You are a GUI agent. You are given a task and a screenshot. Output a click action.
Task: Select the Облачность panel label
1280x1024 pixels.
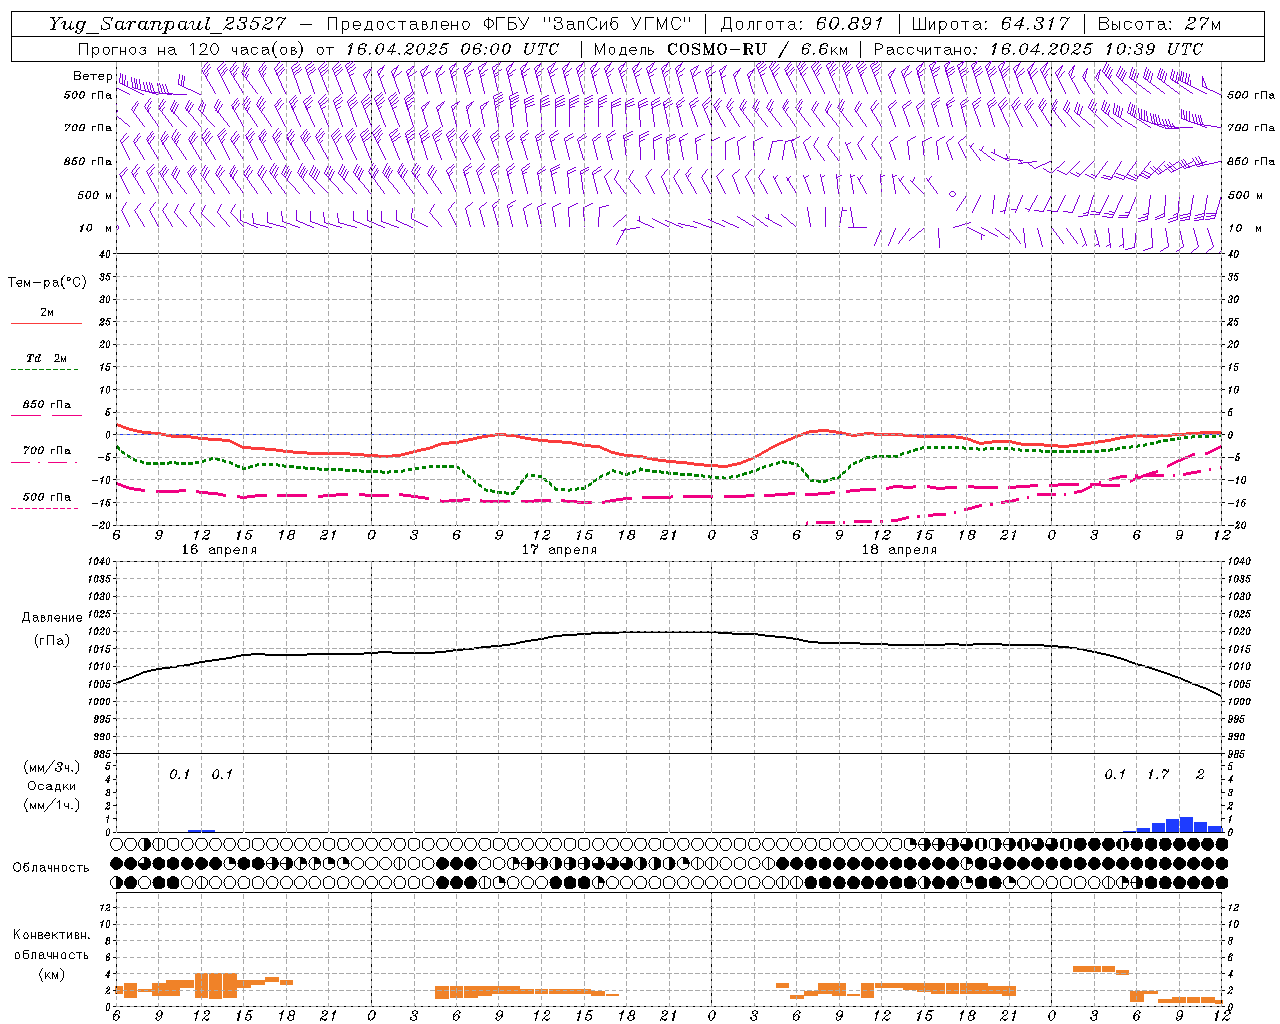click(x=50, y=867)
